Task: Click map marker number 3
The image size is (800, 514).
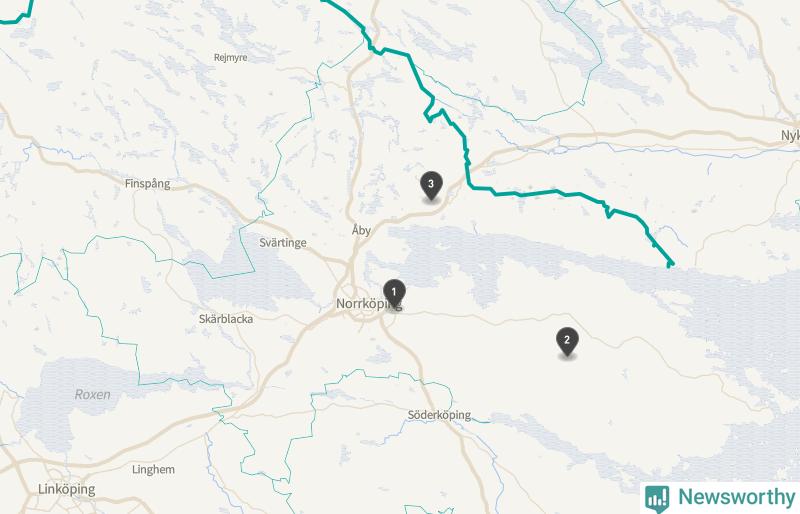Action: pyautogui.click(x=431, y=185)
